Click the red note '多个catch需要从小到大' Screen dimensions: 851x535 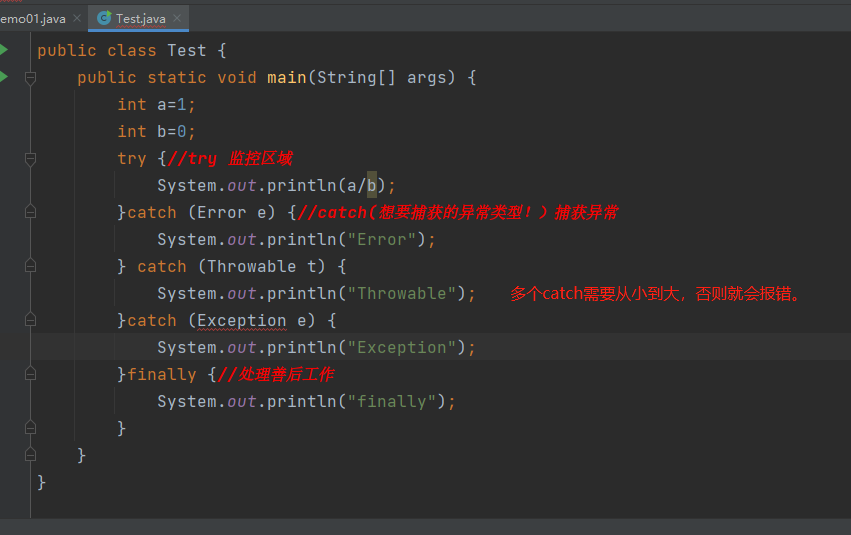point(594,294)
